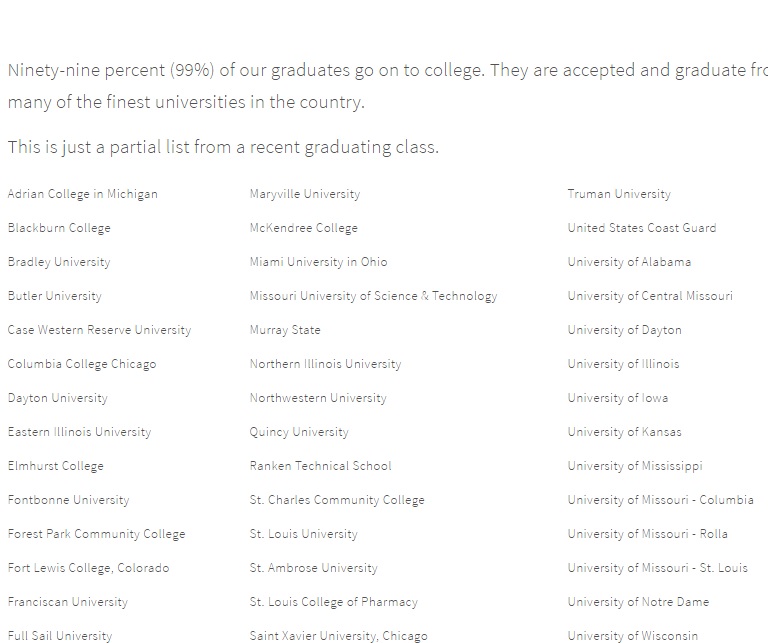Viewport: 768px width, 643px height.
Task: Click the Bradley University entry
Action: click(x=59, y=262)
